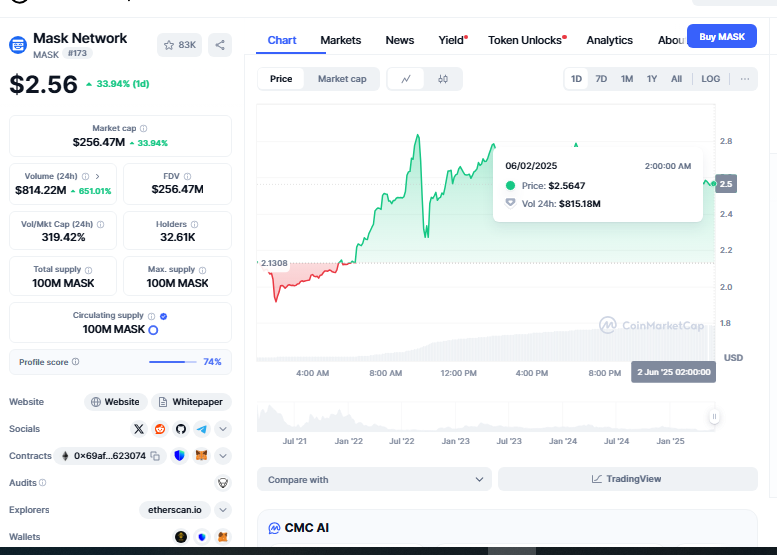Open the Compare with dropdown

tap(374, 479)
